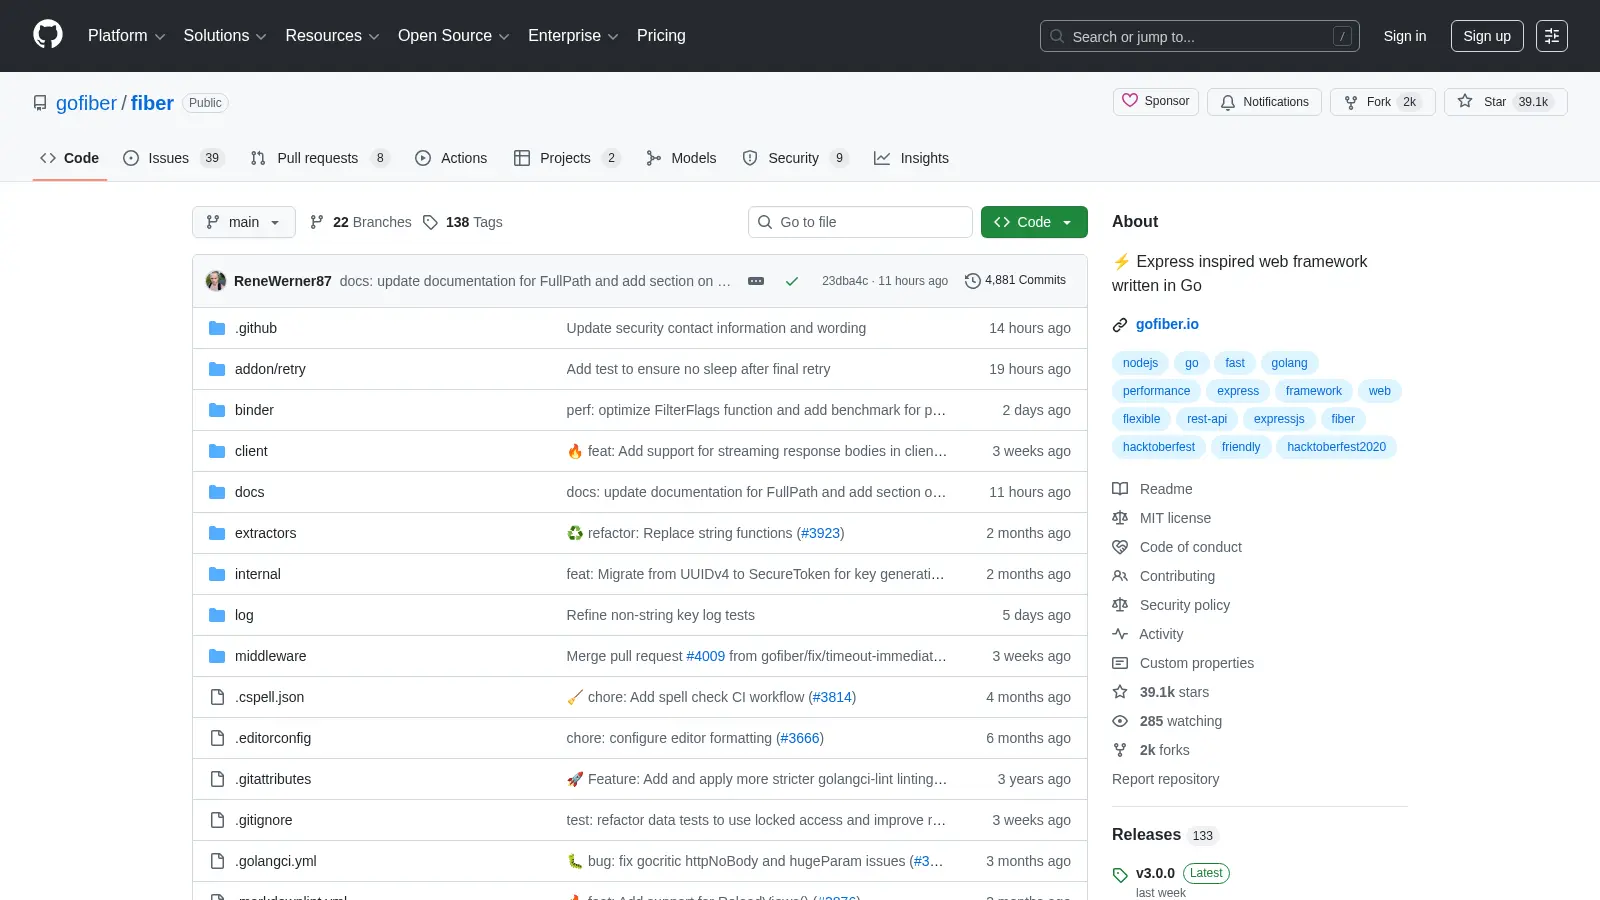Click the ReneWerner87 avatar image
The image size is (1600, 900).
tap(216, 281)
